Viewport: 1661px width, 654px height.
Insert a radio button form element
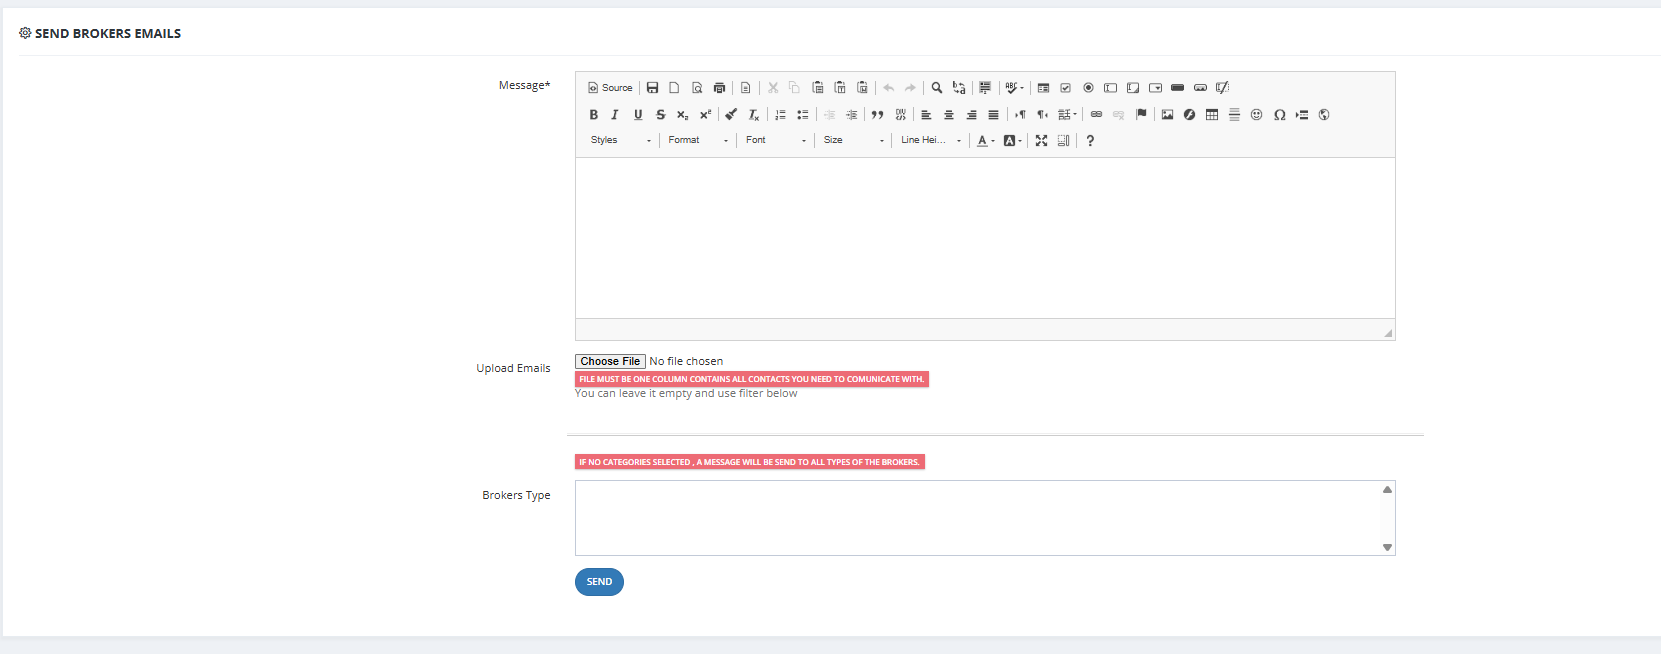[x=1088, y=88]
